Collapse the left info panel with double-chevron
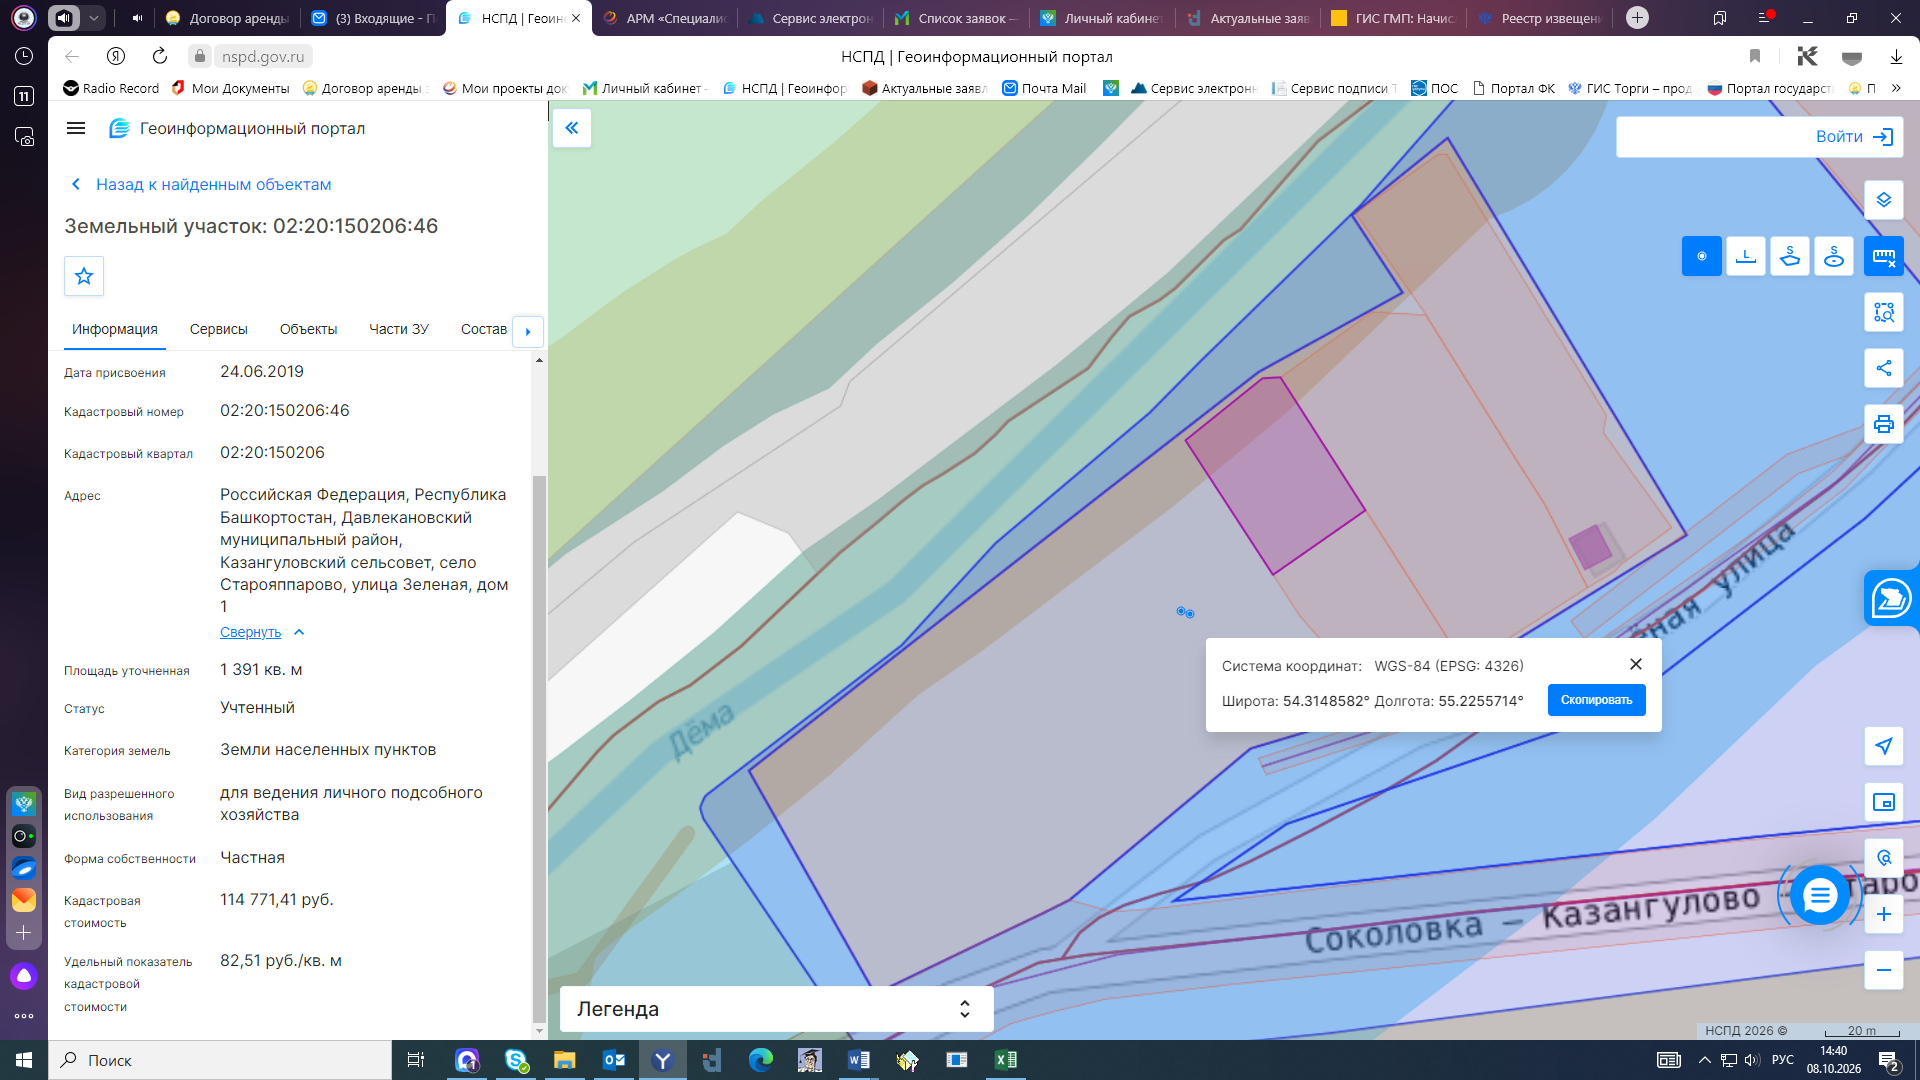 [572, 128]
